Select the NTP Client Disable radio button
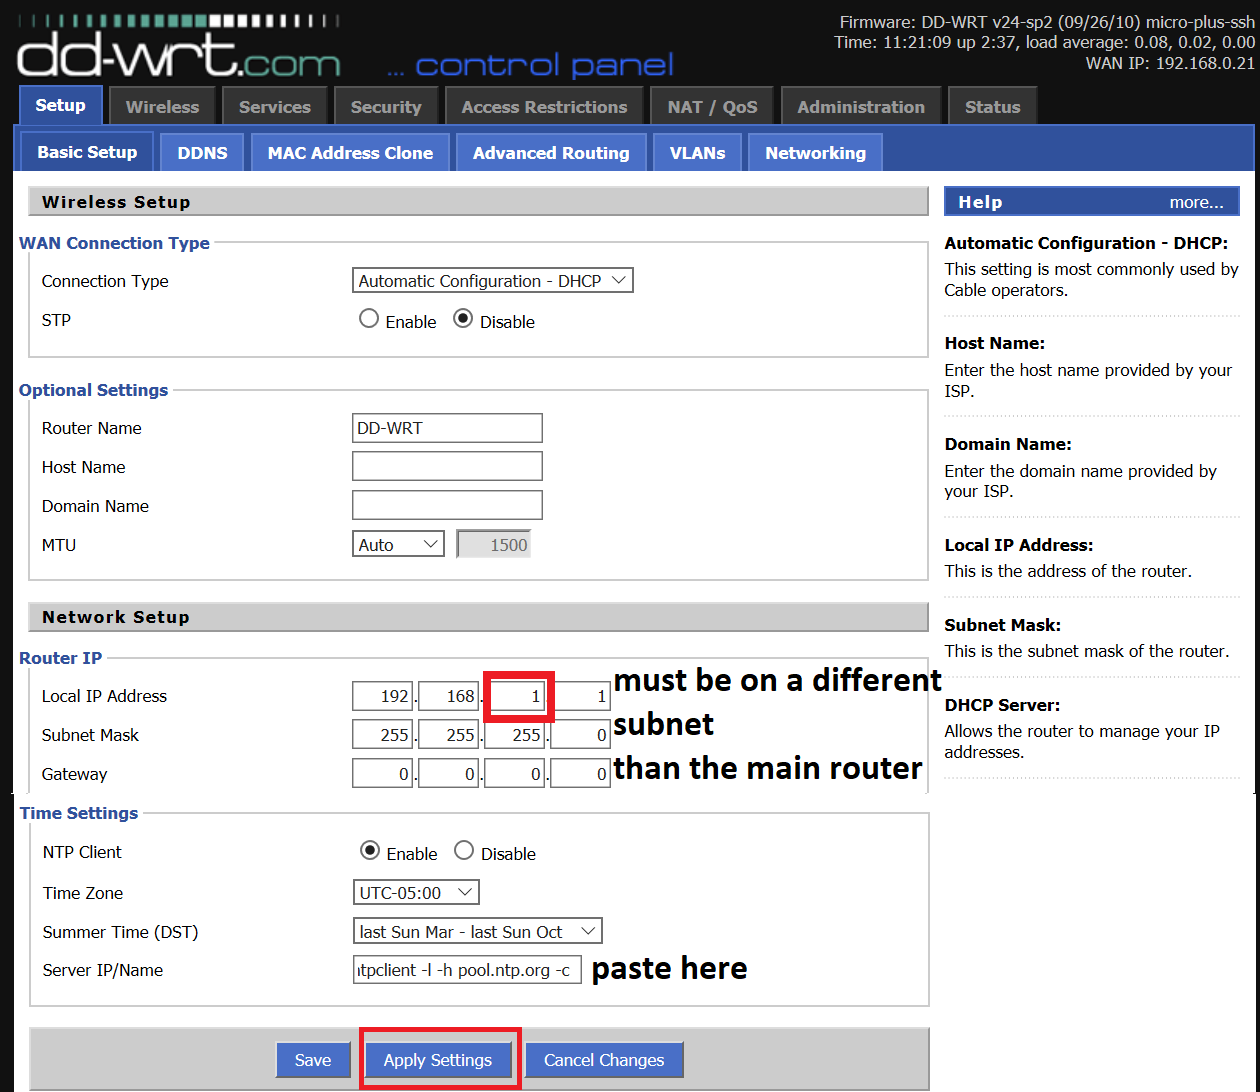Image resolution: width=1260 pixels, height=1092 pixels. [464, 851]
